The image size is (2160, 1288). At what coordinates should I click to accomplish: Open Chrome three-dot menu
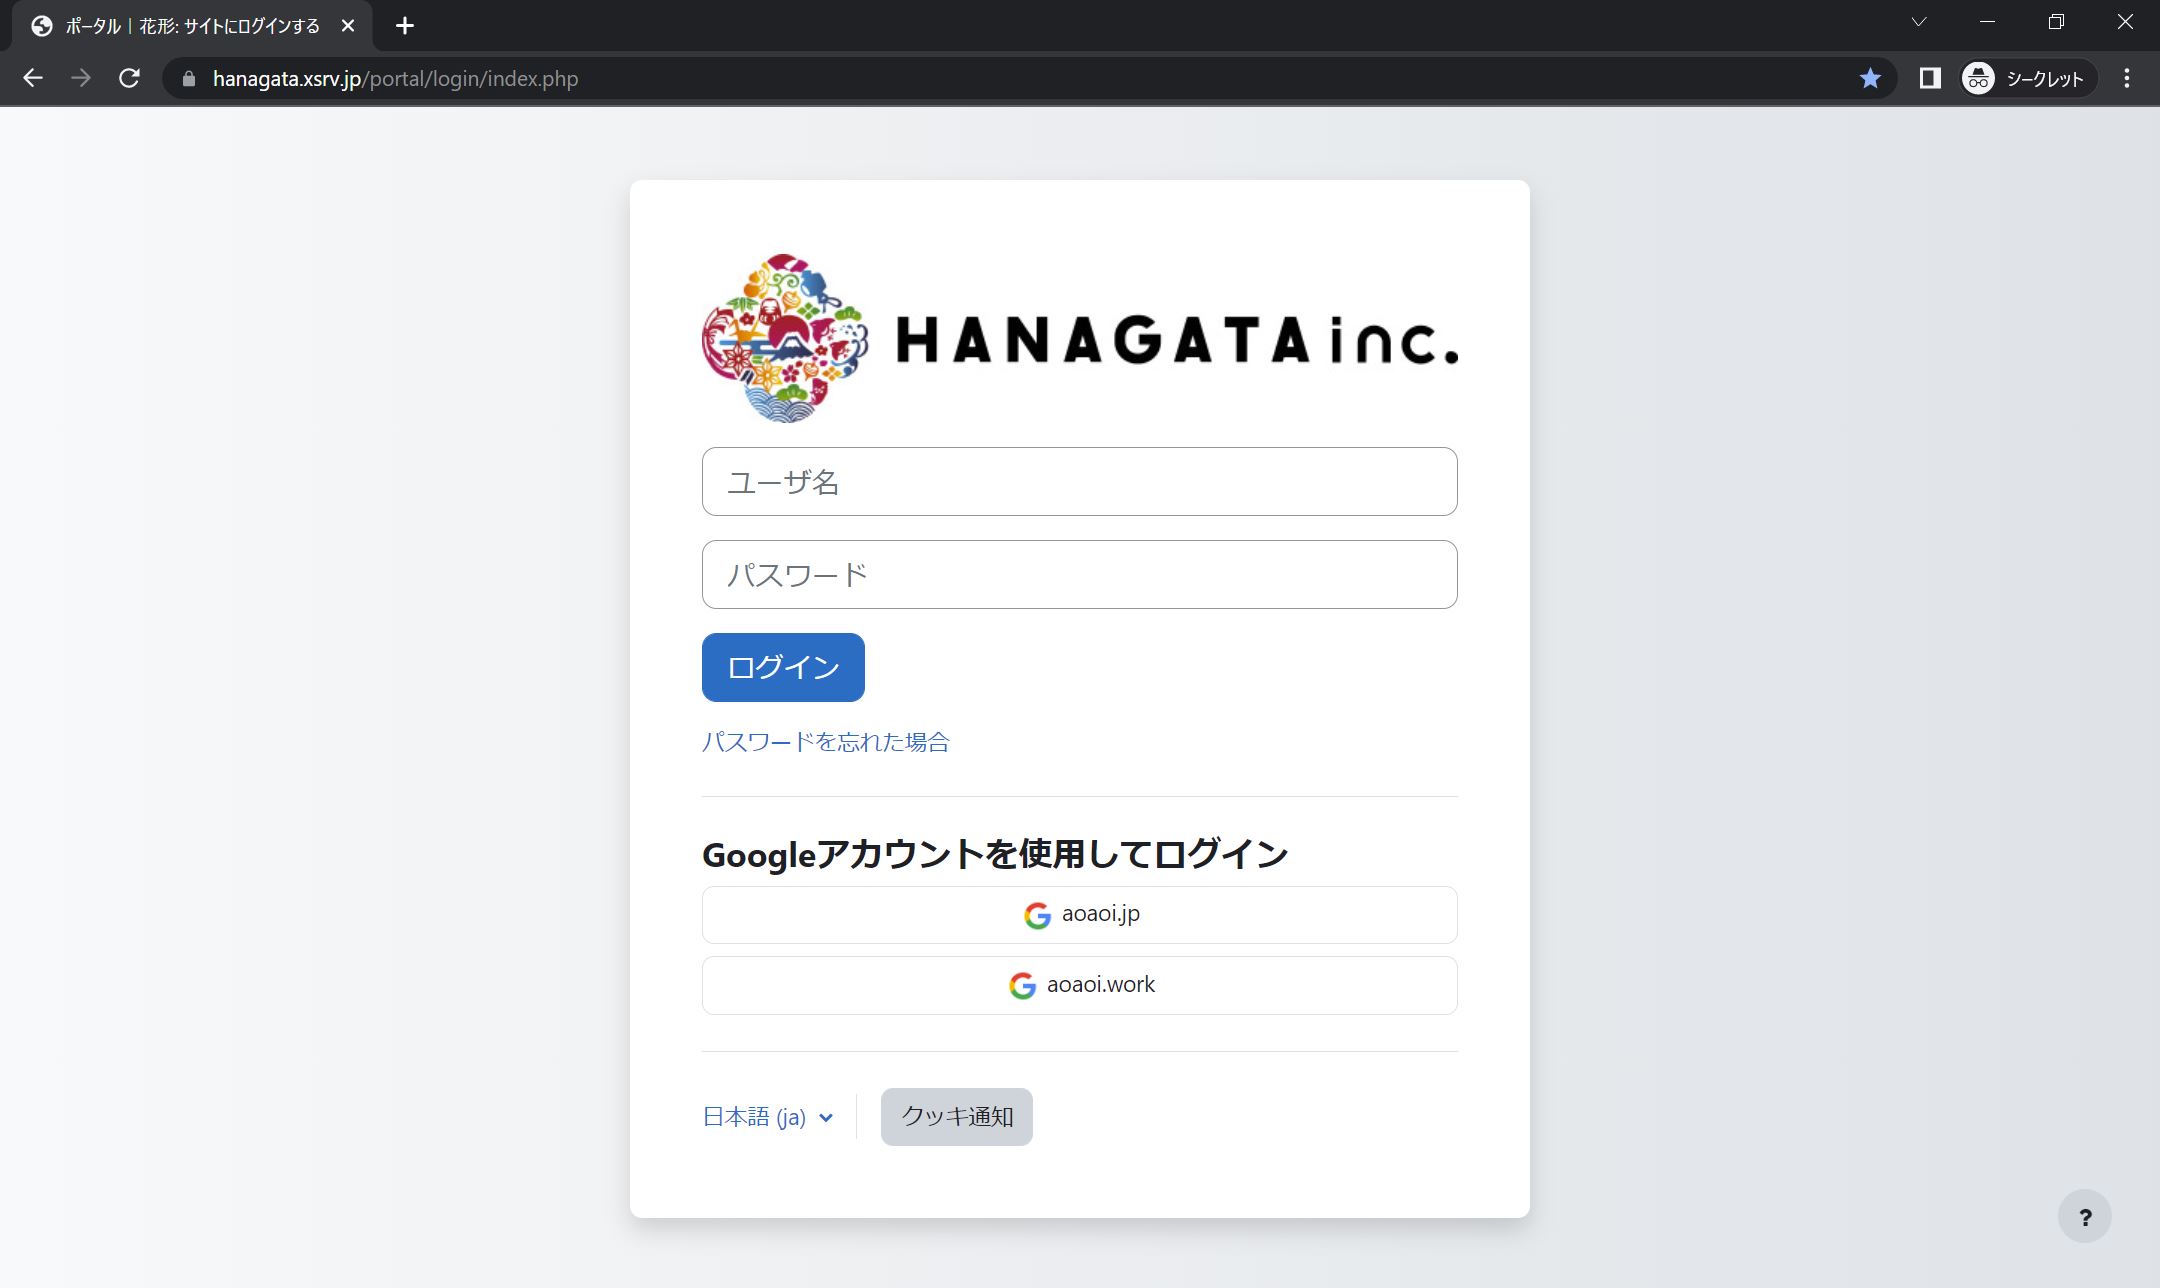coord(2127,78)
